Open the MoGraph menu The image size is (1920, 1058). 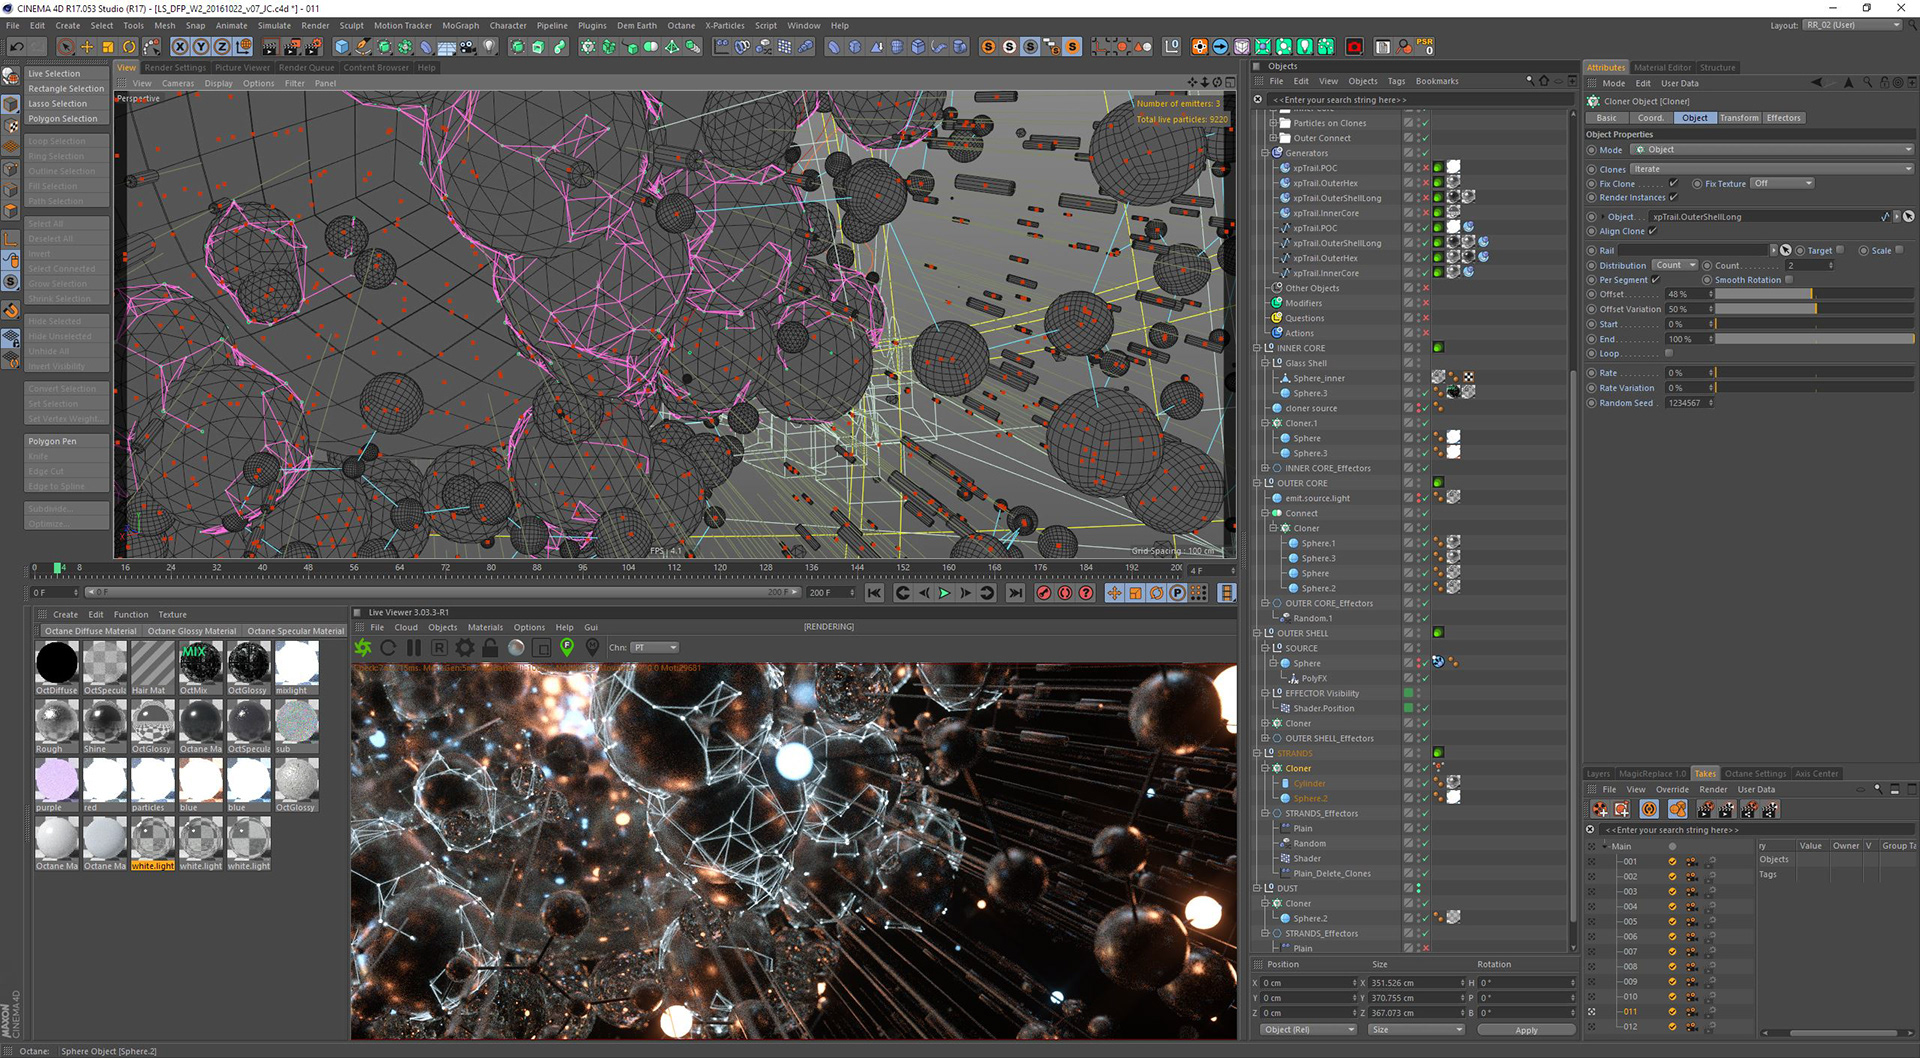pyautogui.click(x=460, y=26)
